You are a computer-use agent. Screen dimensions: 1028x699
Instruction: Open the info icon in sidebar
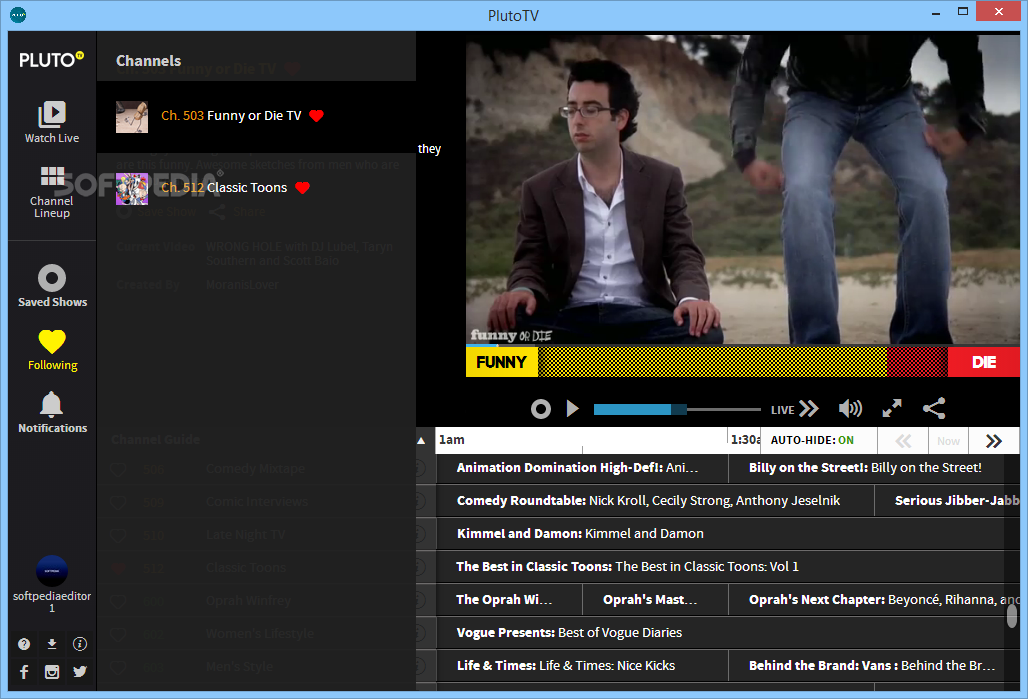coord(80,644)
